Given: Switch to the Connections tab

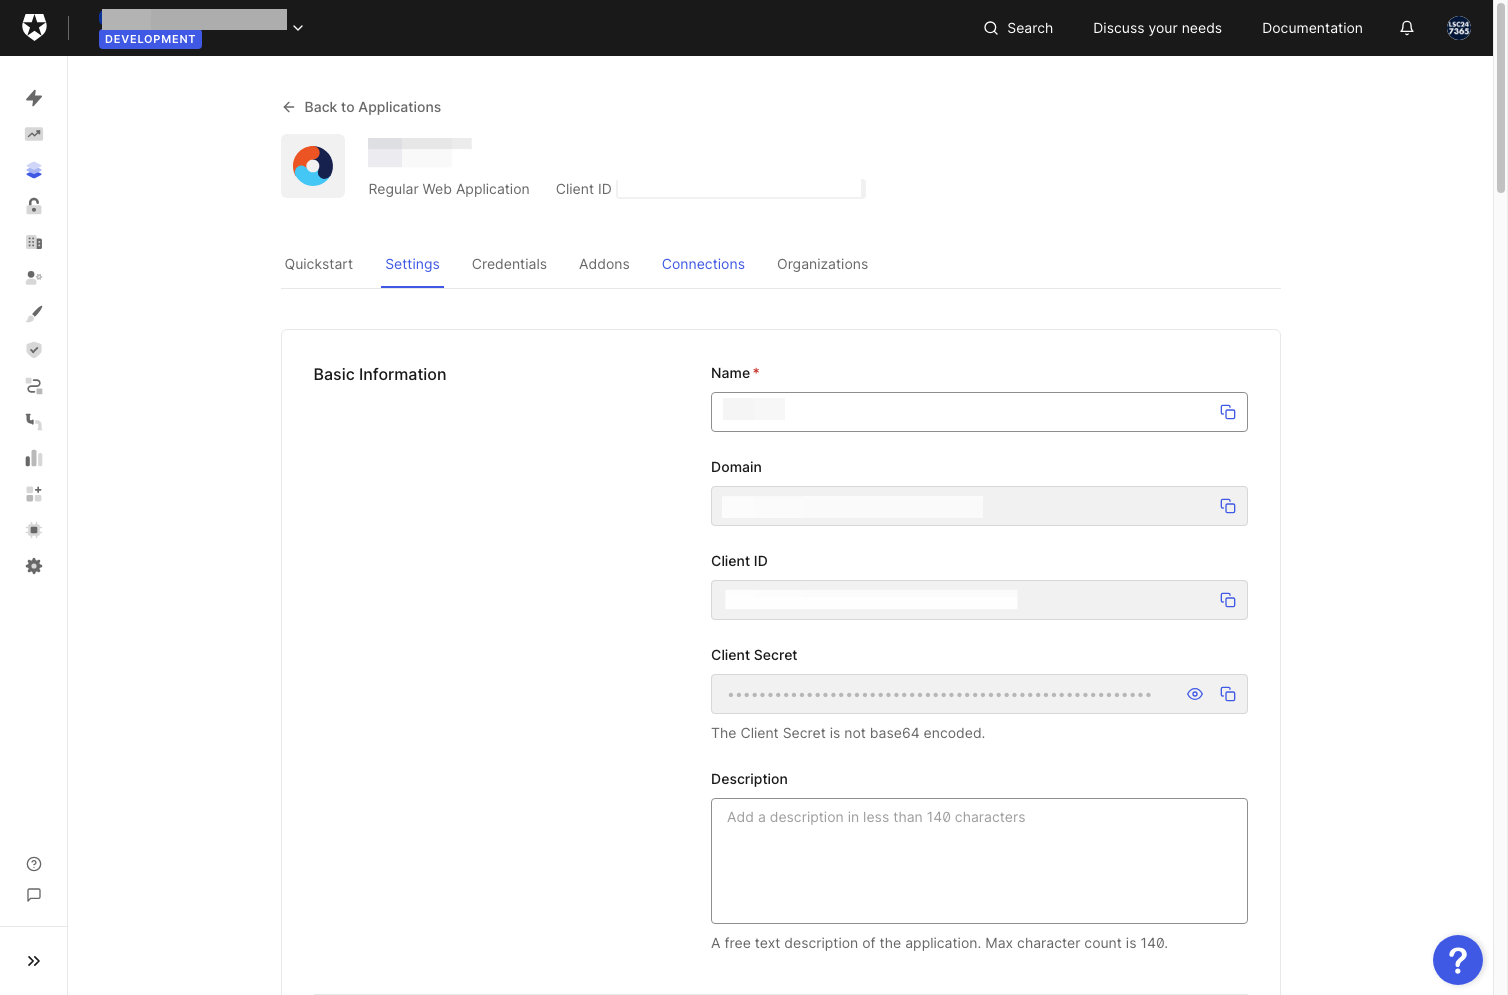Looking at the screenshot, I should (703, 264).
